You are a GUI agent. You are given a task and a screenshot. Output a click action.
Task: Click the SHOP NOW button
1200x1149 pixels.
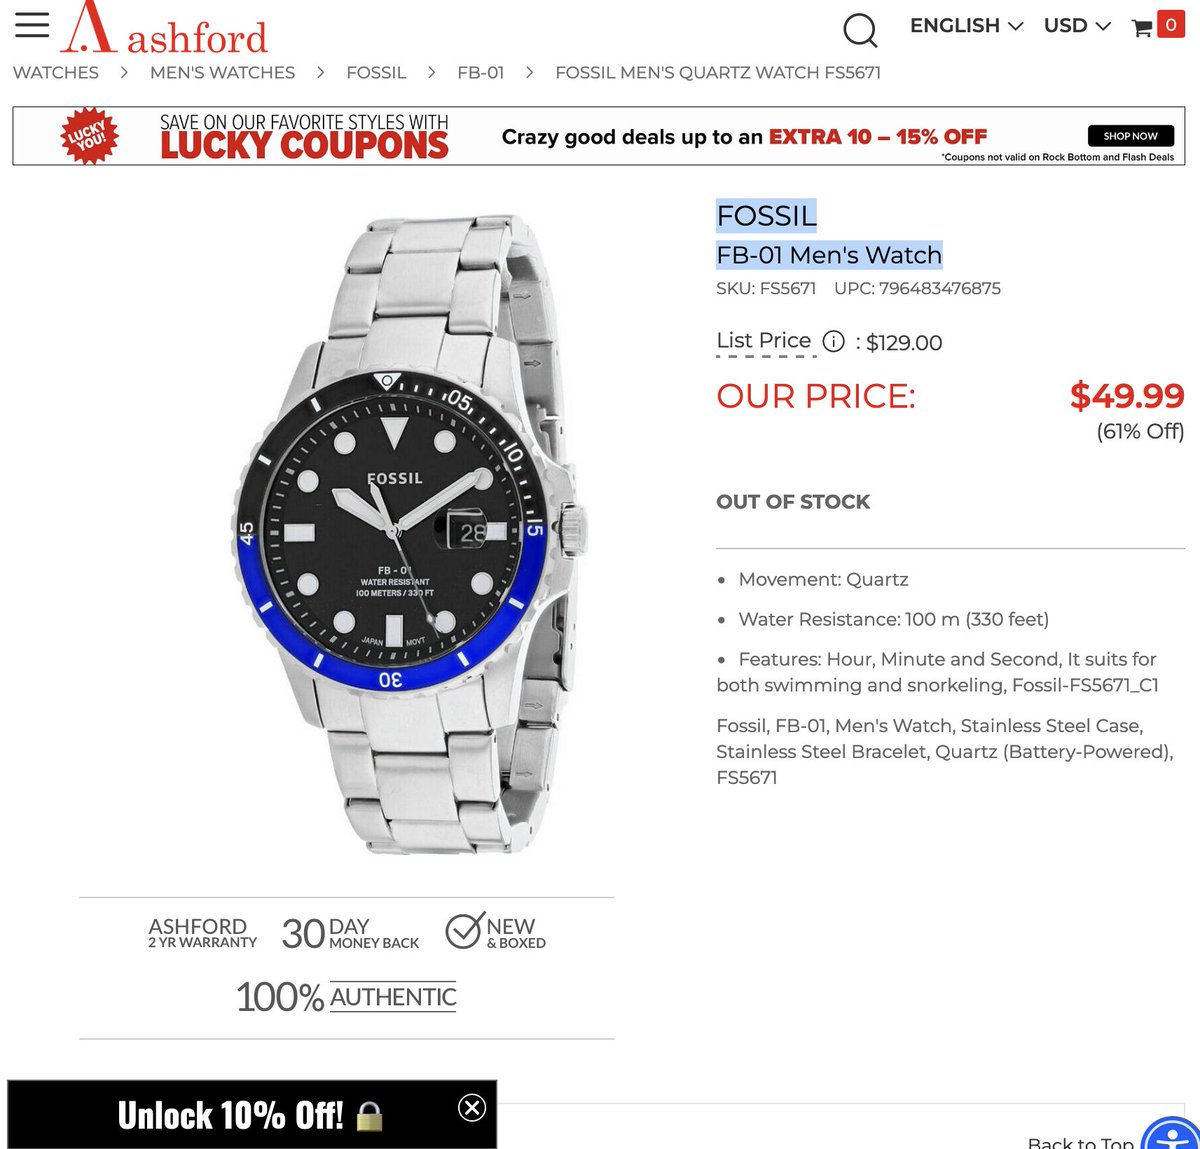click(x=1130, y=136)
